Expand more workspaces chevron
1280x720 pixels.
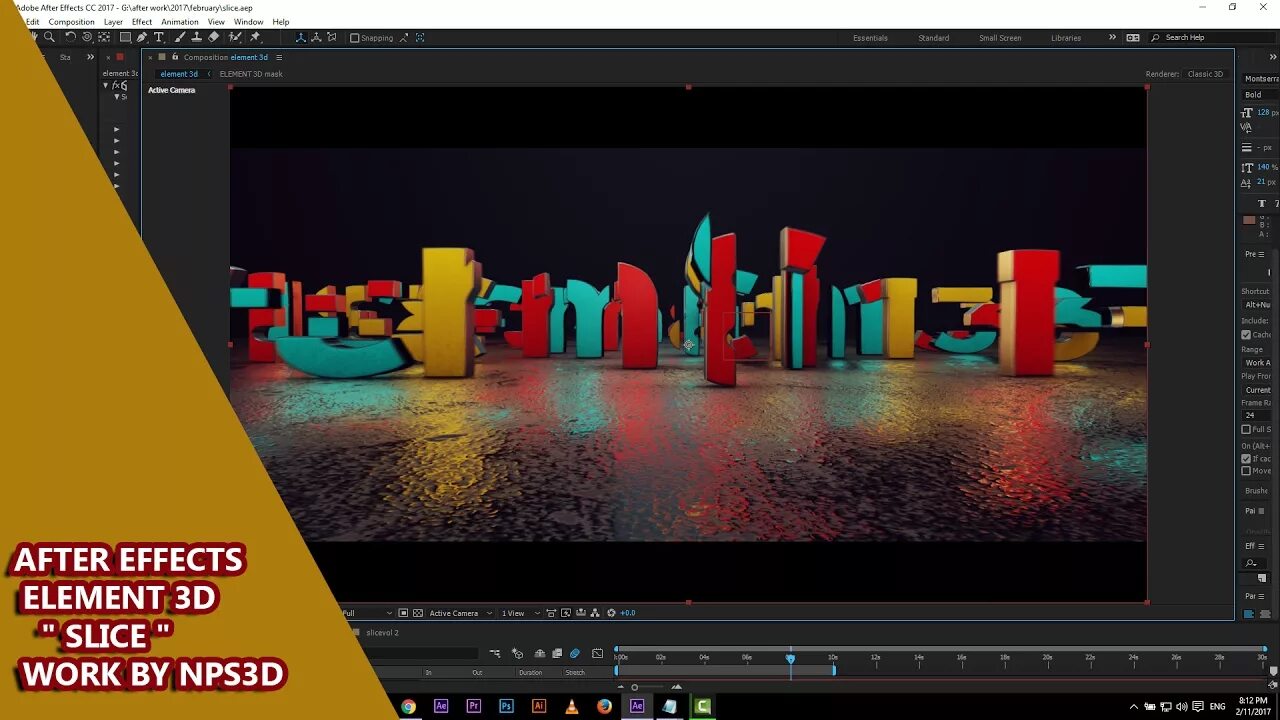[x=1112, y=37]
